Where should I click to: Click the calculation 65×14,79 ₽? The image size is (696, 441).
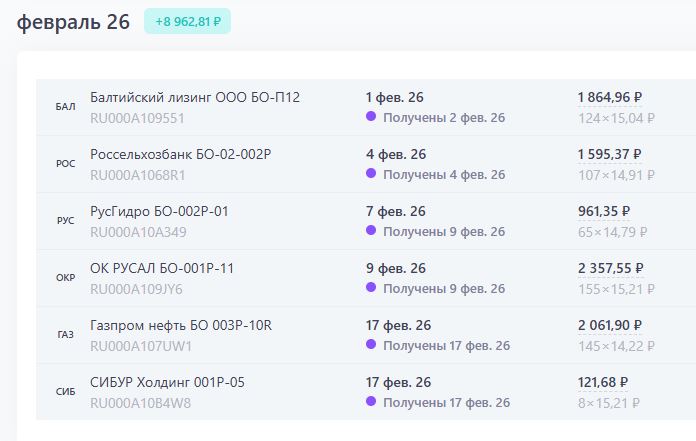(x=613, y=232)
